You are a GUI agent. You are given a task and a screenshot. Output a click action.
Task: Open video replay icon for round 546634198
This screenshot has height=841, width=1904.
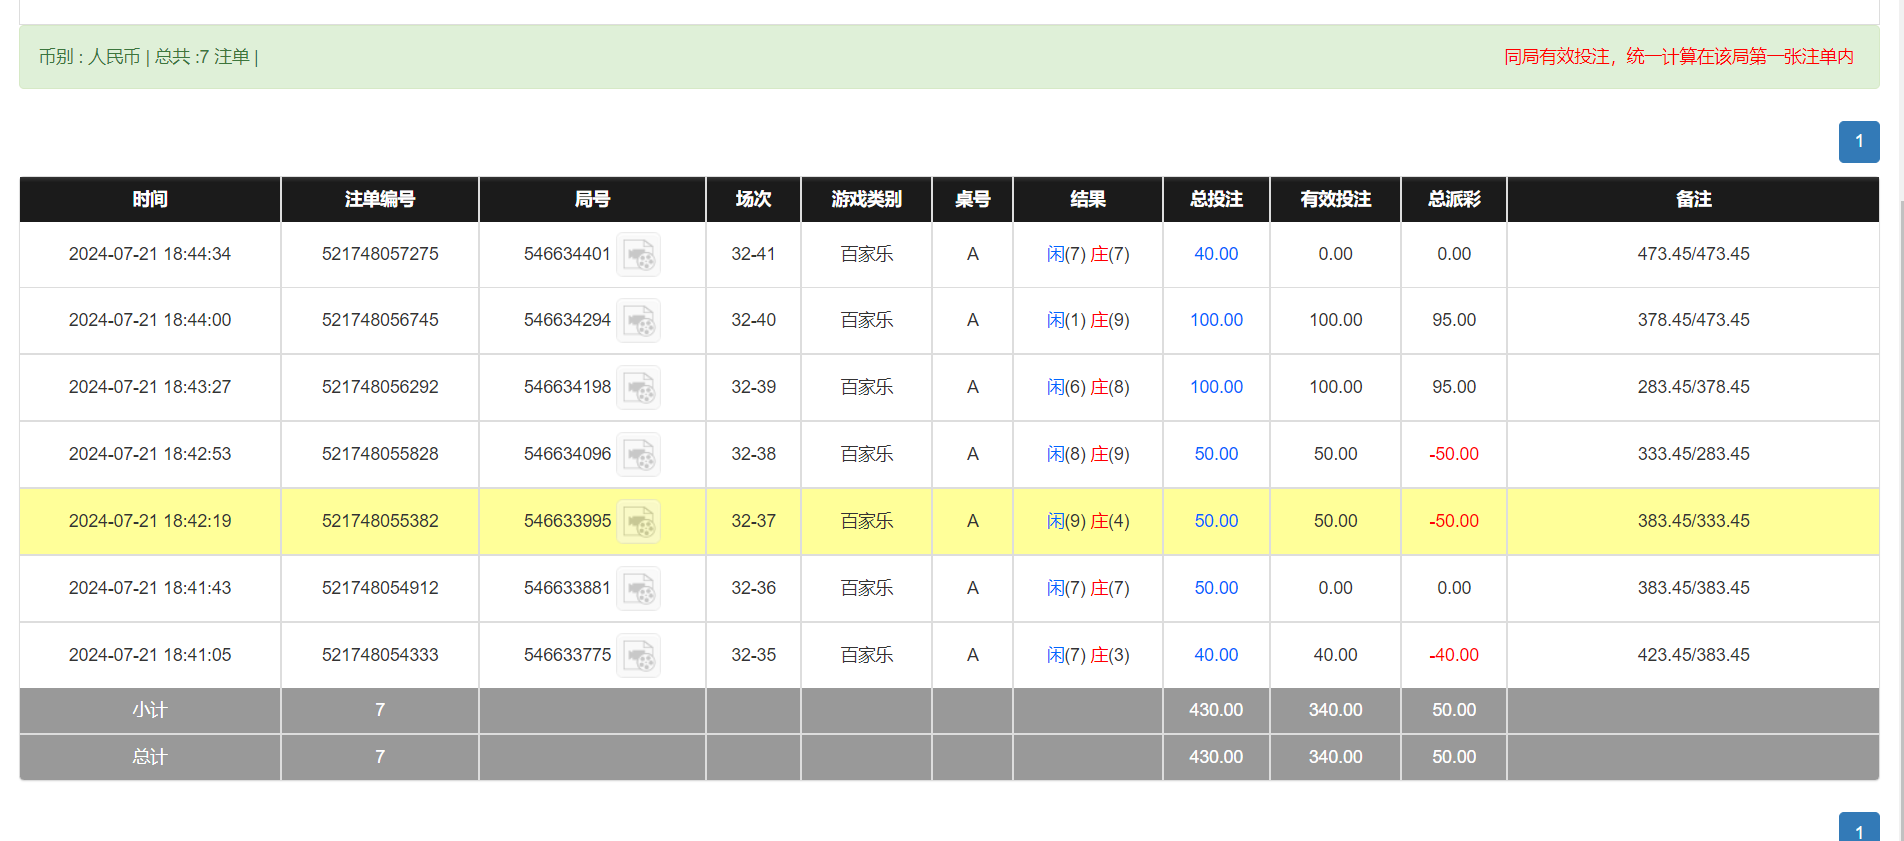pyautogui.click(x=638, y=388)
